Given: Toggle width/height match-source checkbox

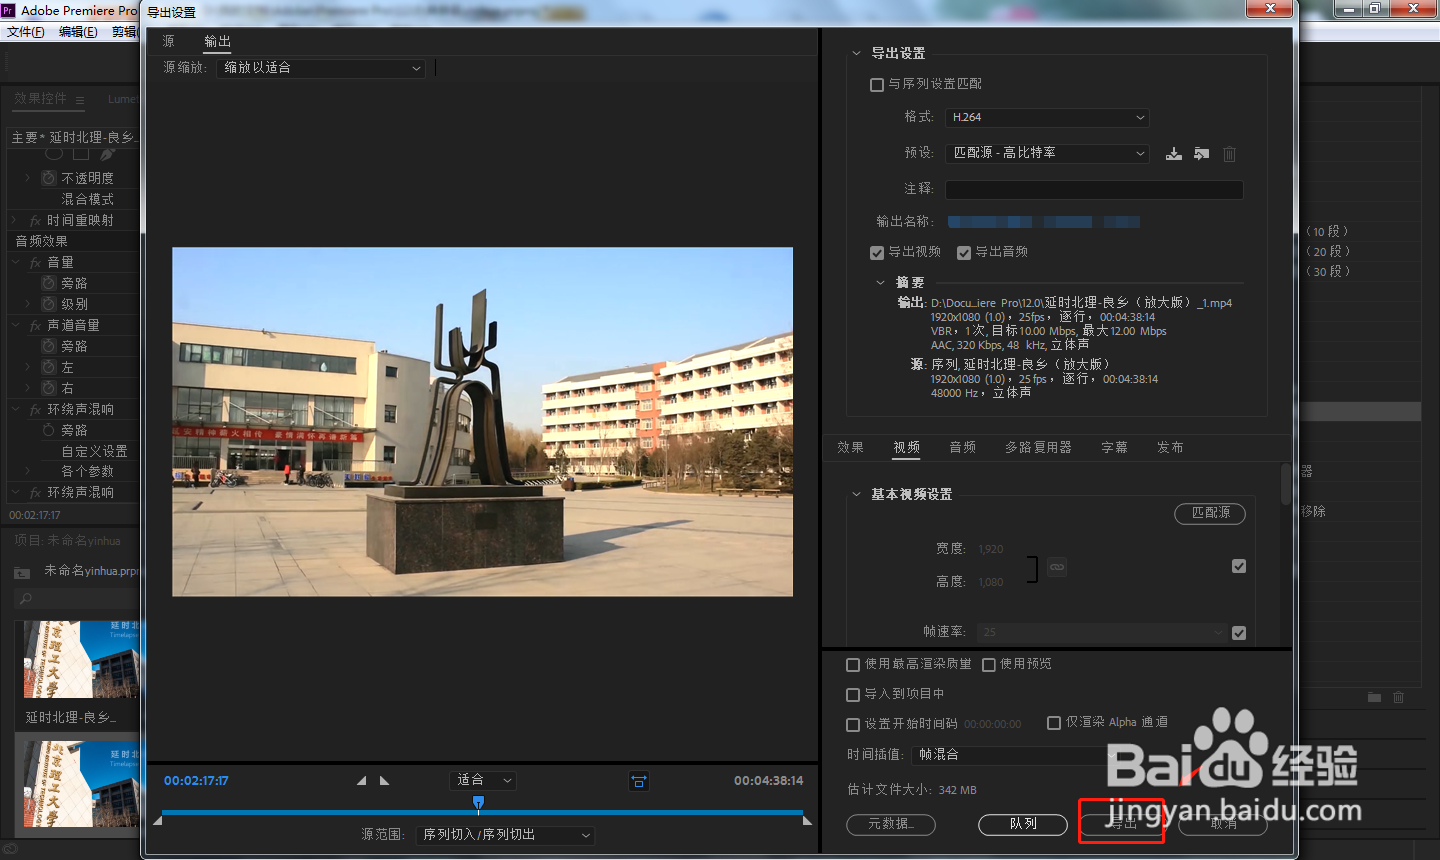Looking at the screenshot, I should point(1239,566).
